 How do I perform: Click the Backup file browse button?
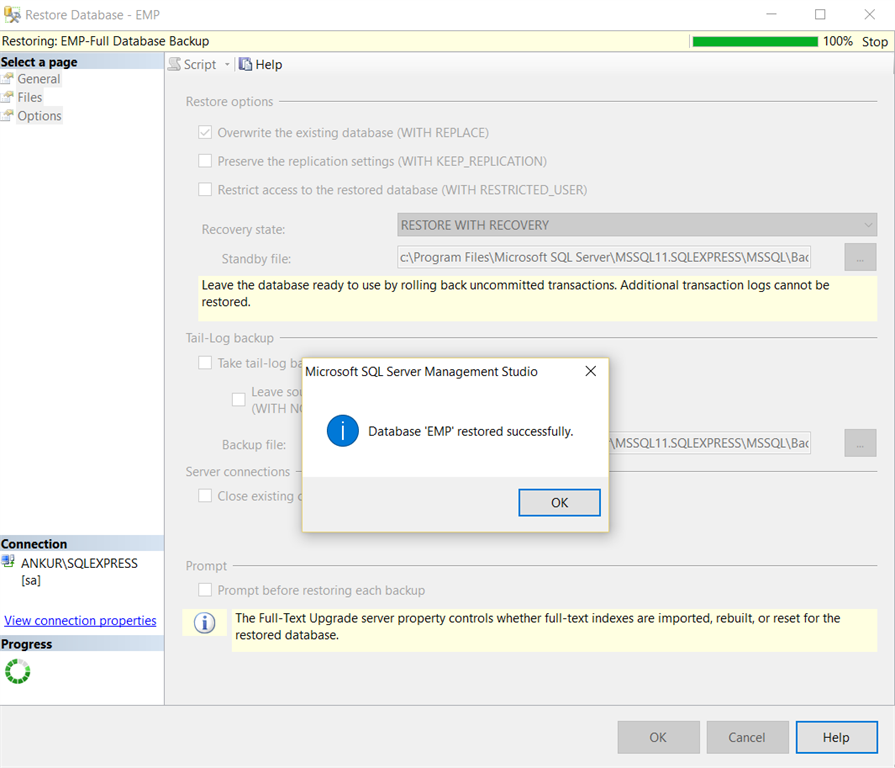(x=860, y=443)
